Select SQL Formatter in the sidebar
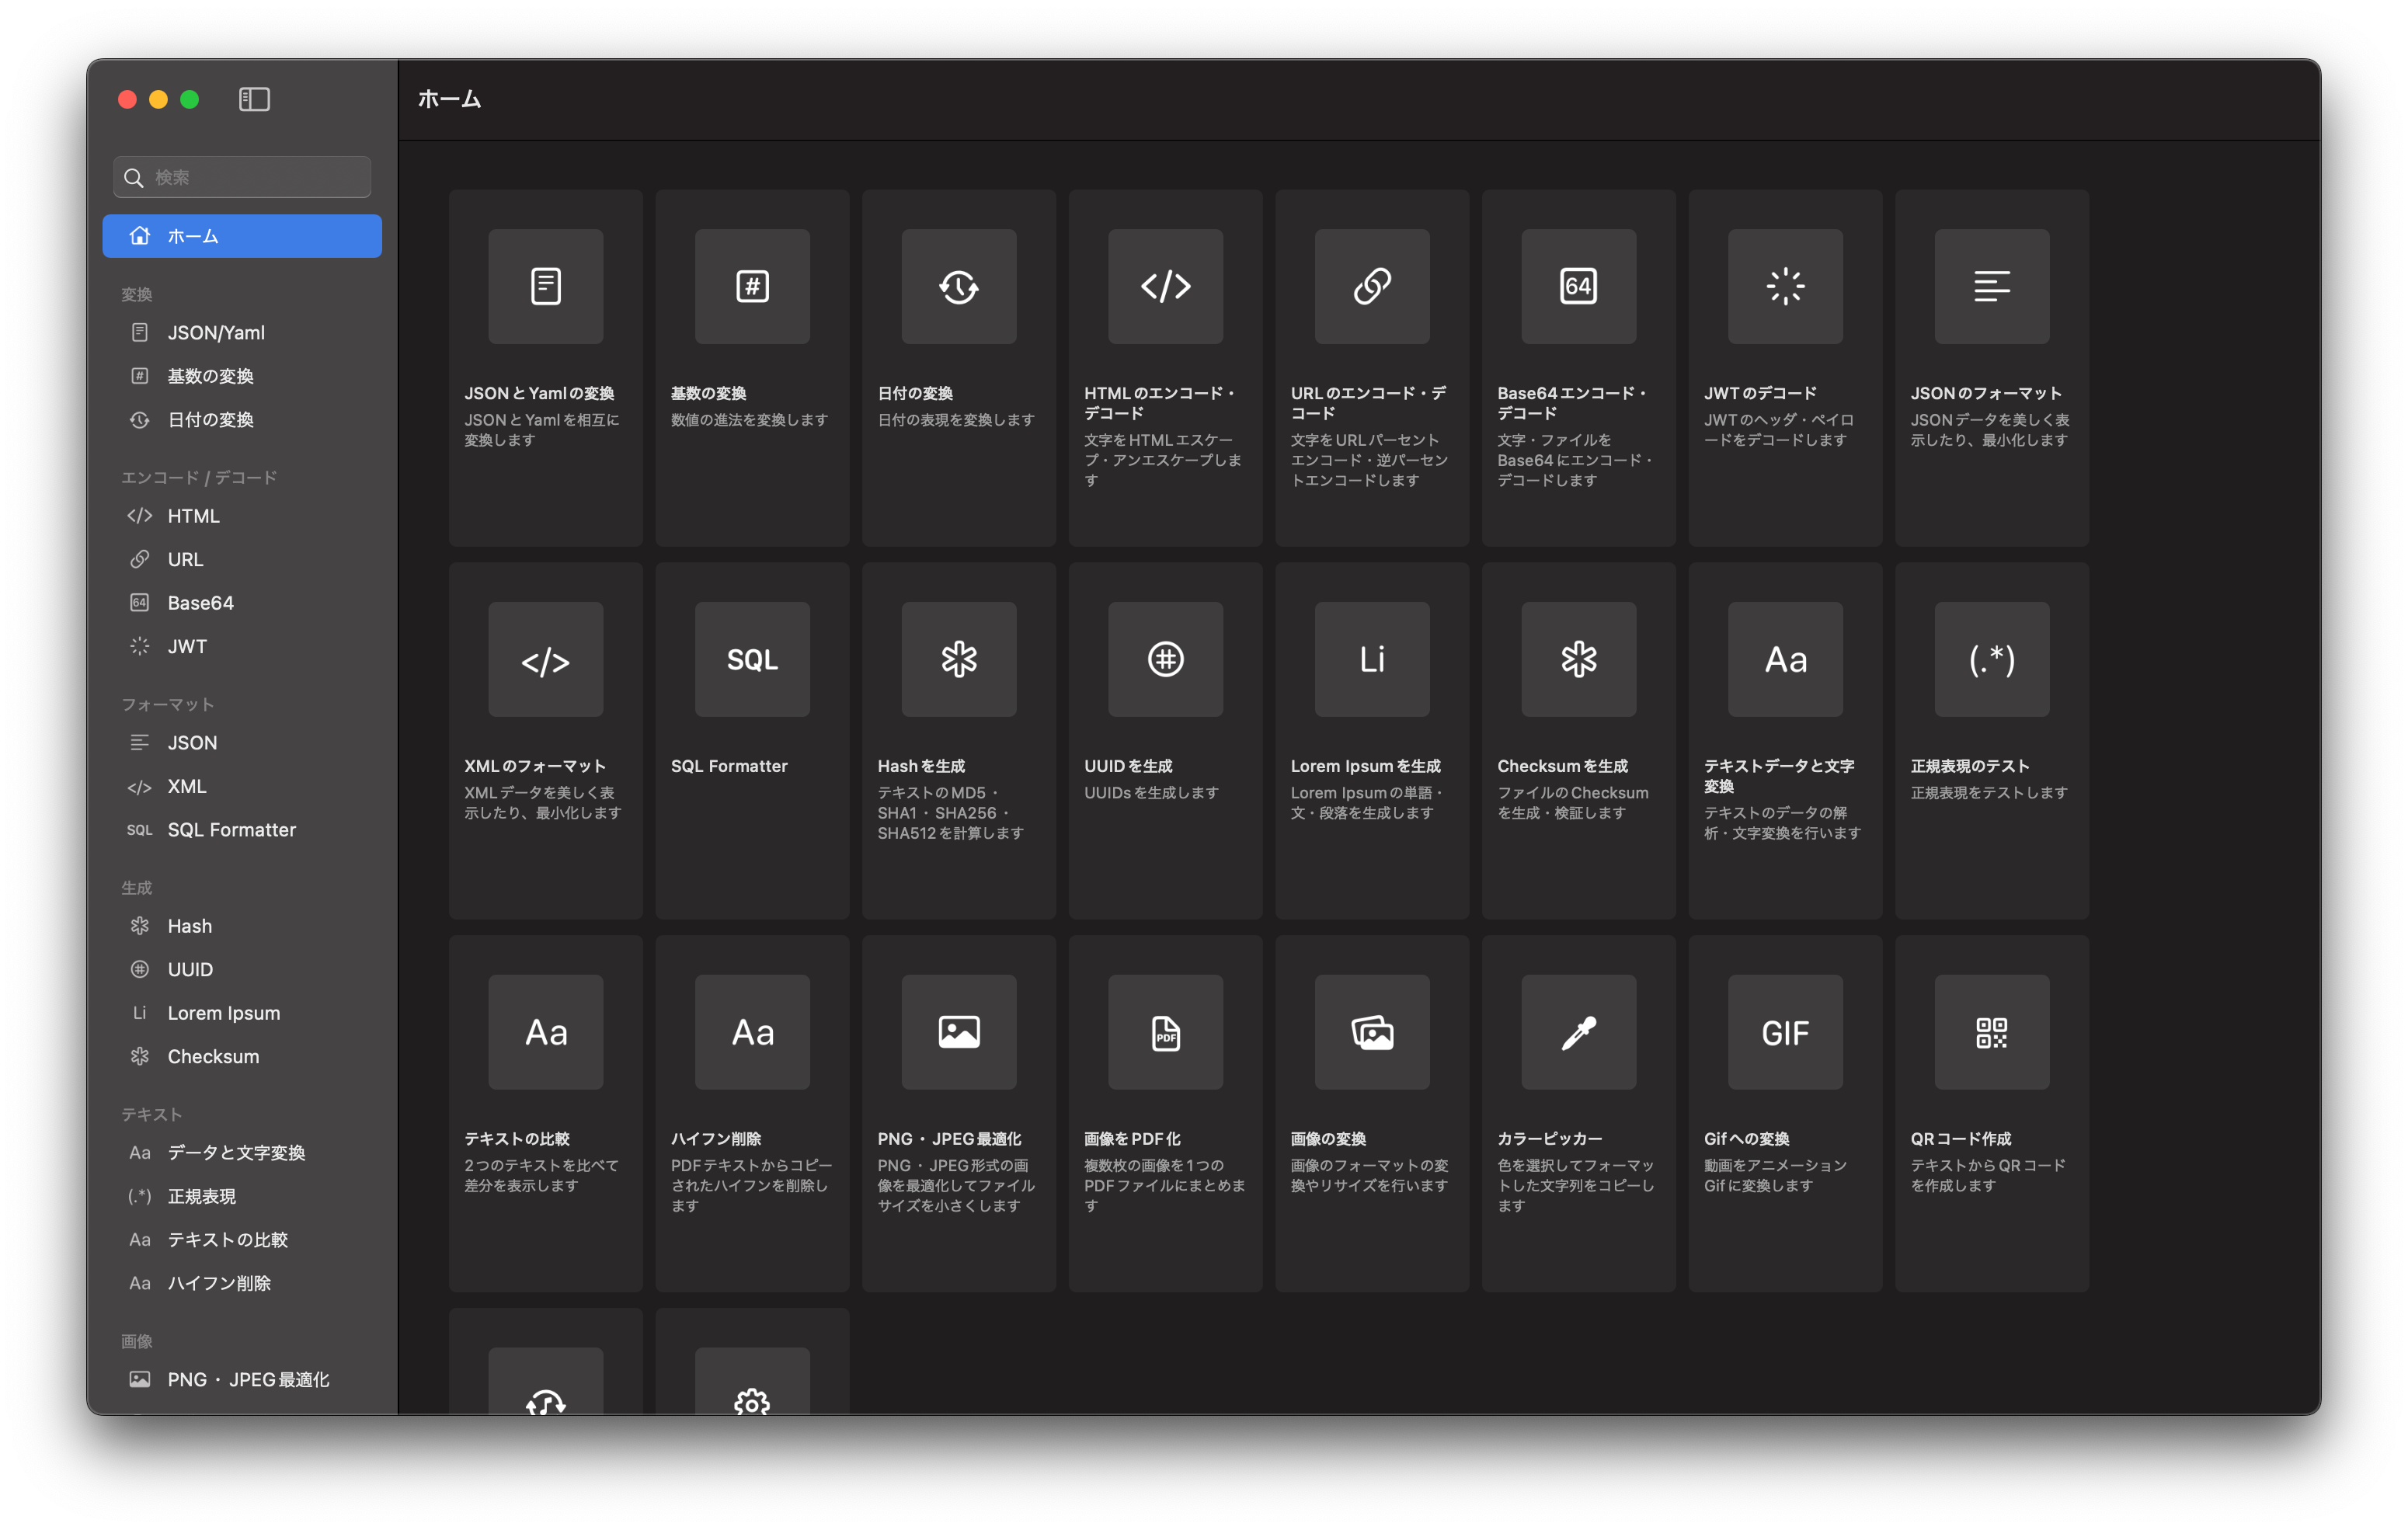2408x1530 pixels. [242, 830]
